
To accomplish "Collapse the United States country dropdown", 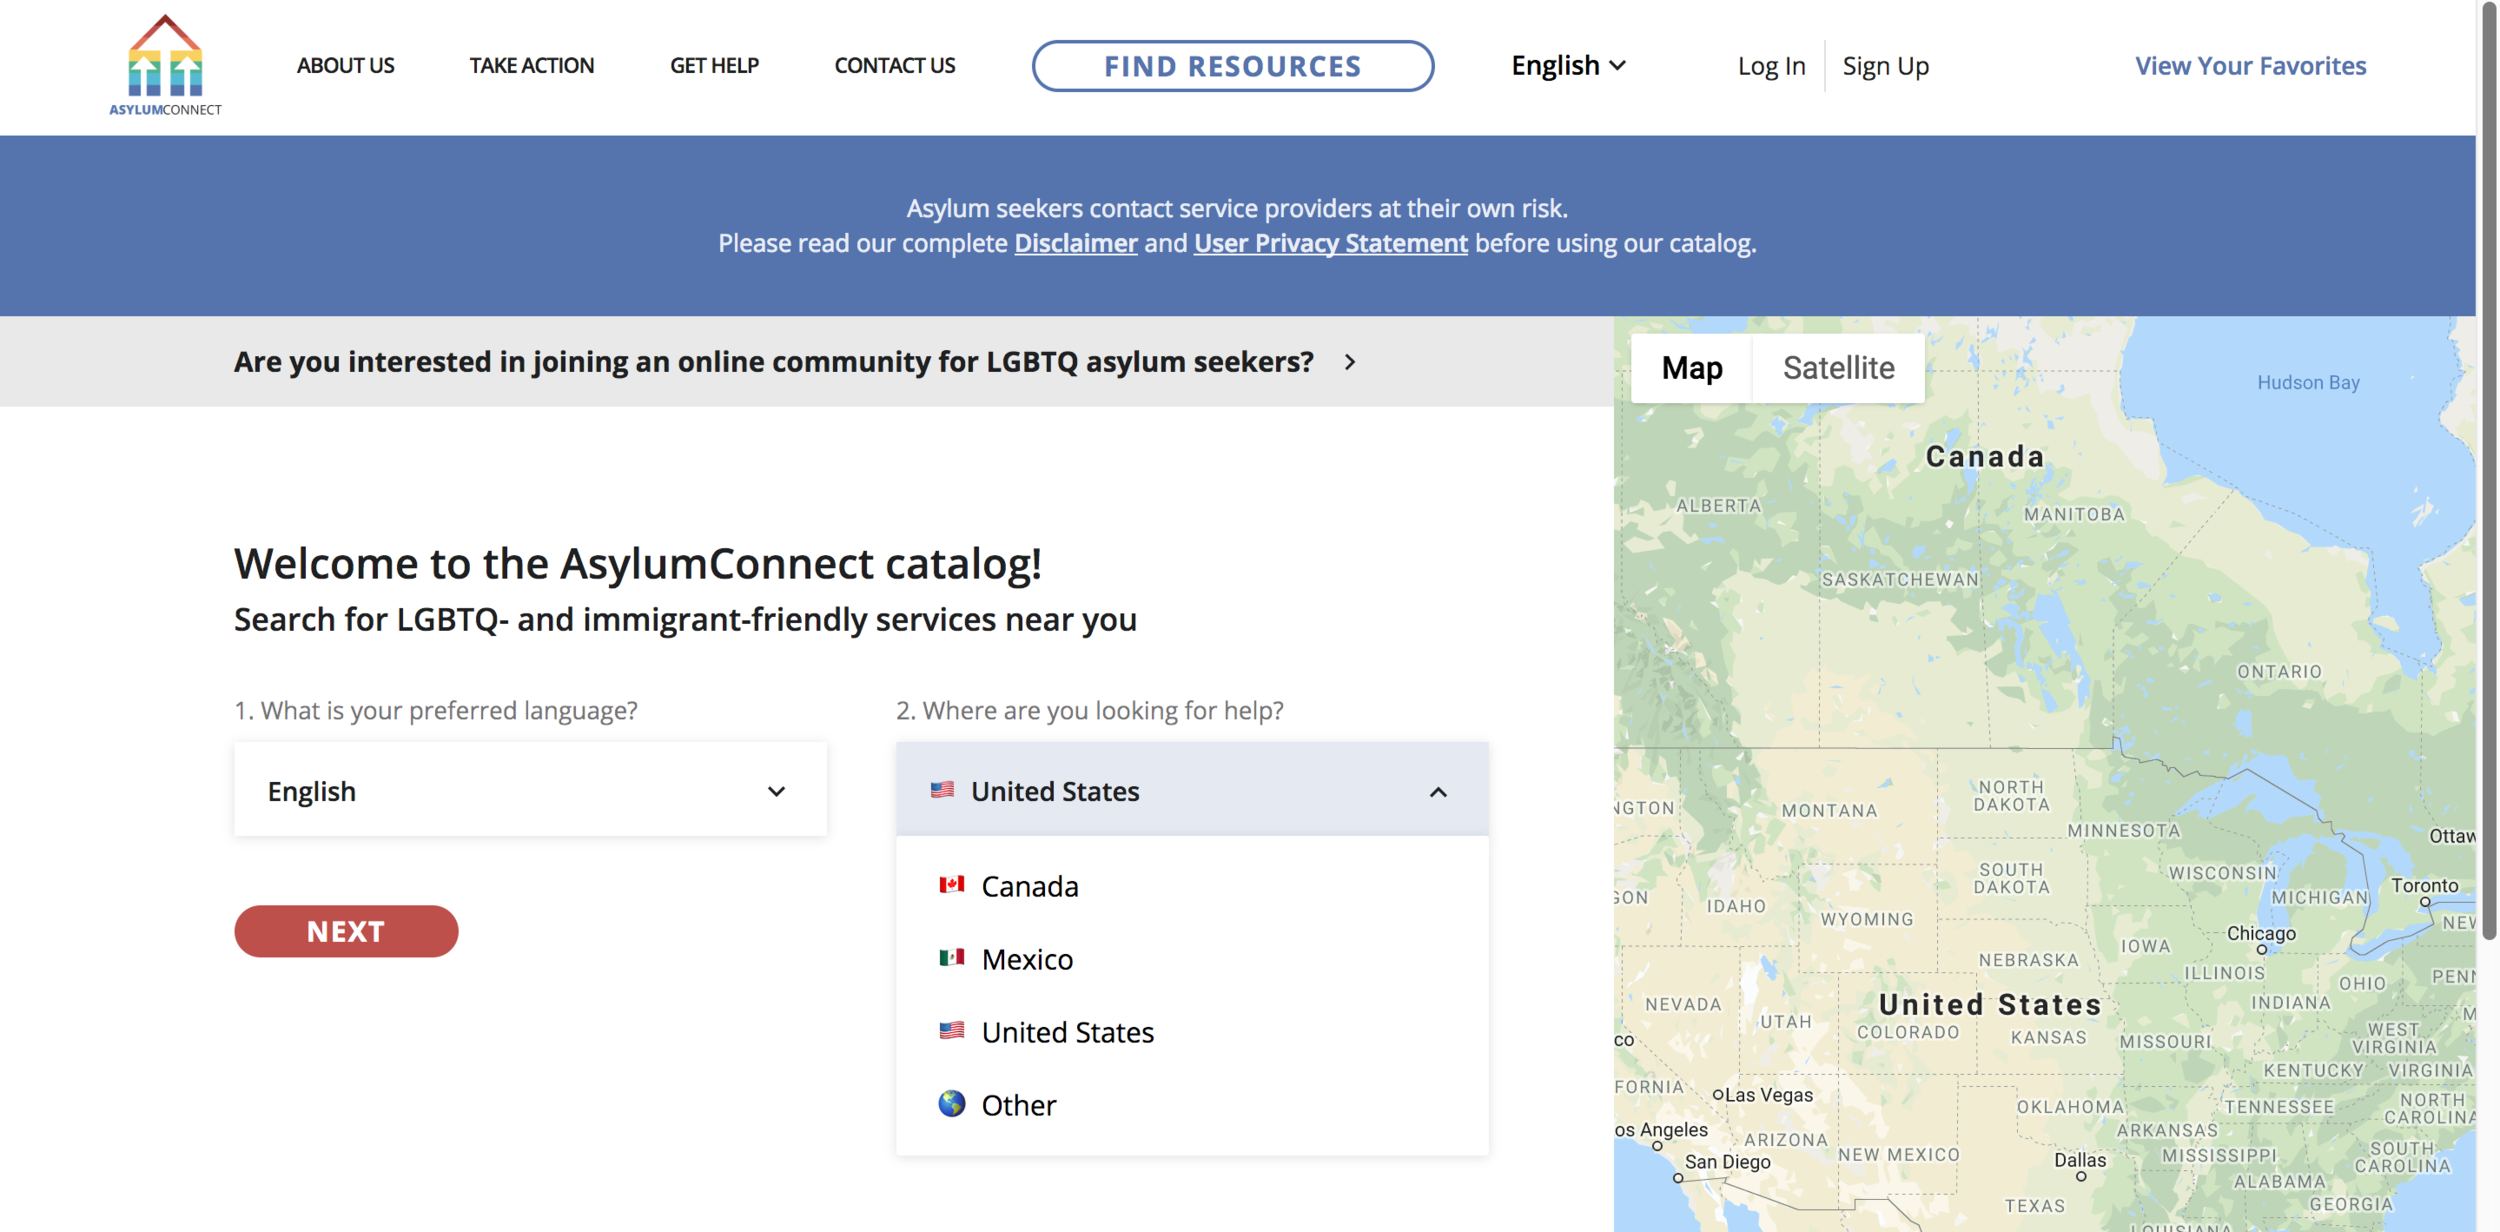I will (1192, 790).
